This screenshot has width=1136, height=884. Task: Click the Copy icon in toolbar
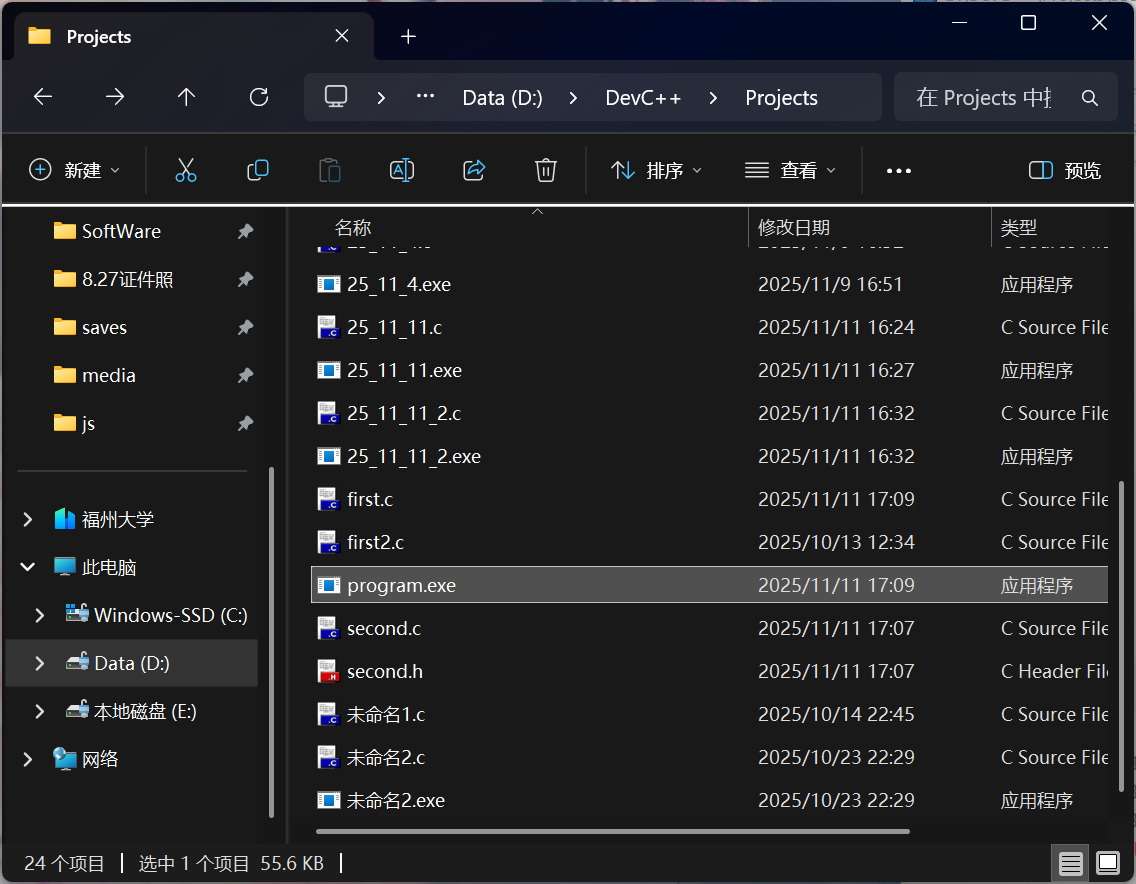point(258,170)
